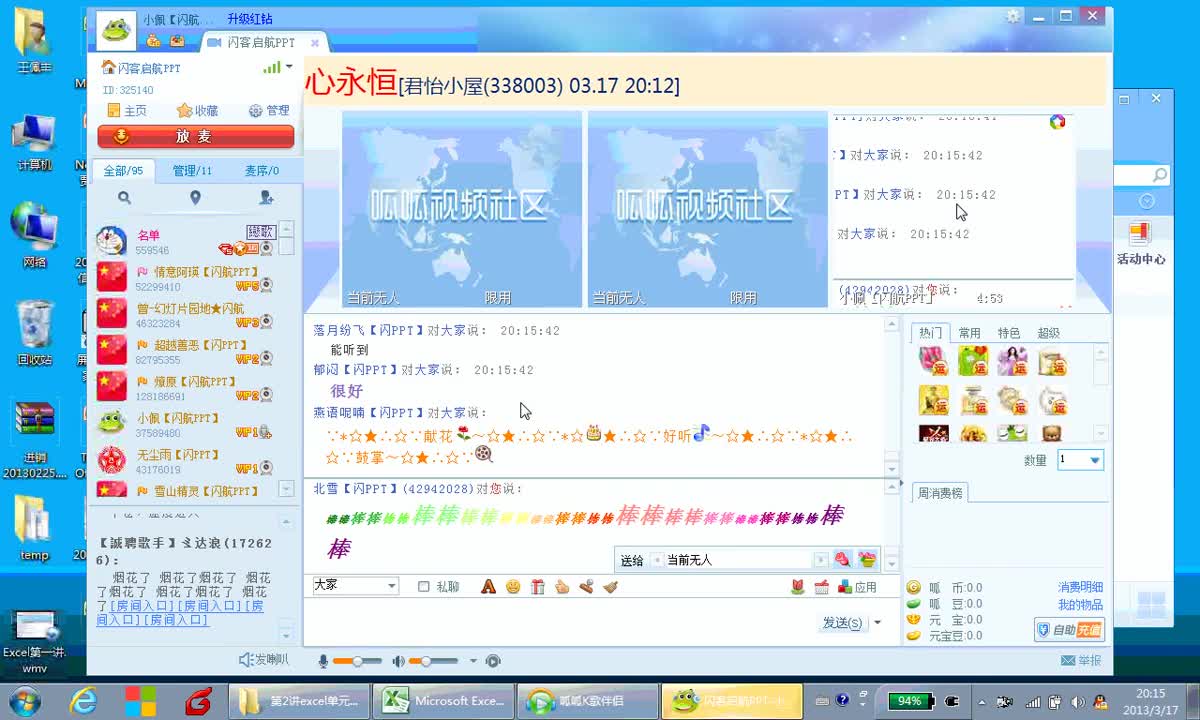Mute the microphone icon in bottom bar
The height and width of the screenshot is (720, 1200).
[323, 661]
